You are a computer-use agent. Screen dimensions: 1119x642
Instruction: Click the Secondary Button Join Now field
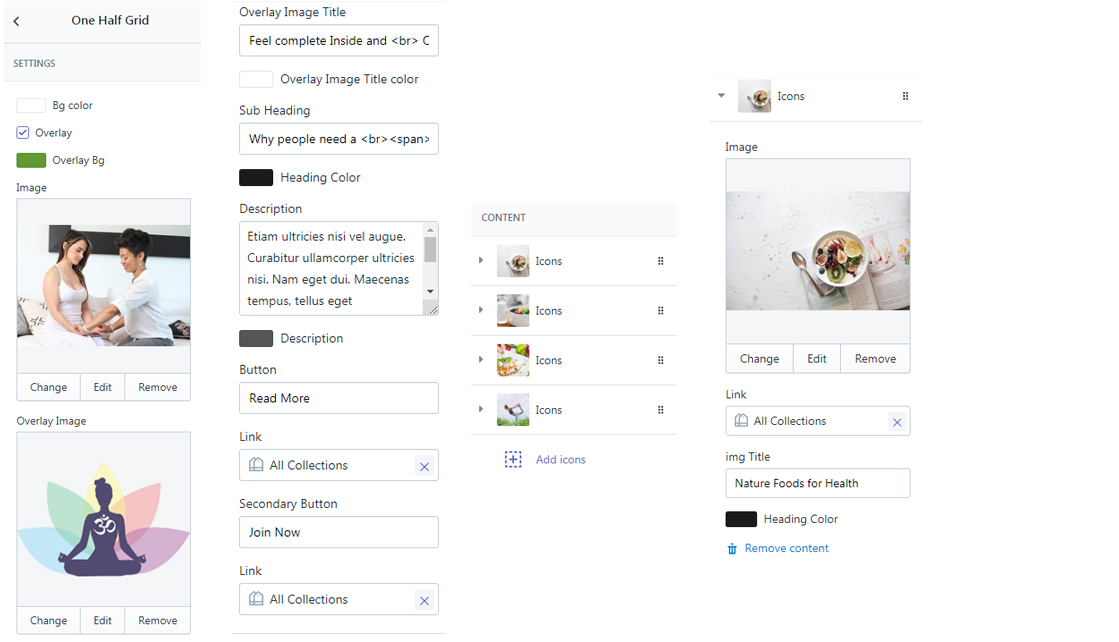339,532
